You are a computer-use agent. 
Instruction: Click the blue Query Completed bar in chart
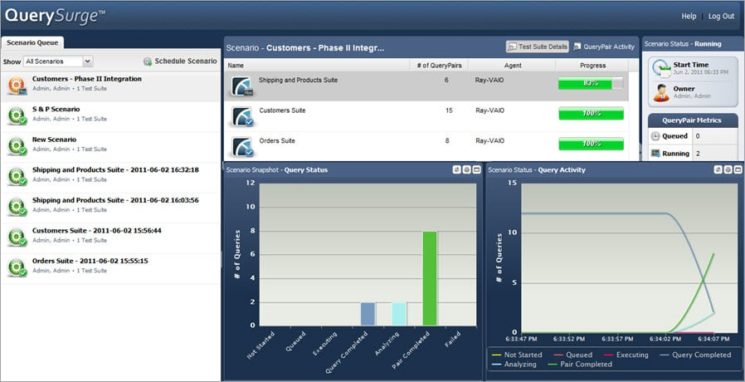click(368, 314)
